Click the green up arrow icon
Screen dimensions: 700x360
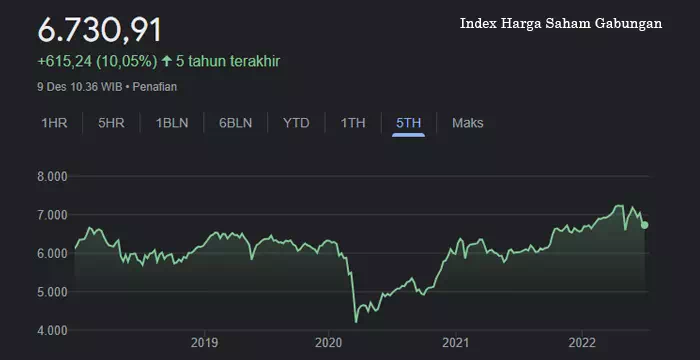click(167, 61)
